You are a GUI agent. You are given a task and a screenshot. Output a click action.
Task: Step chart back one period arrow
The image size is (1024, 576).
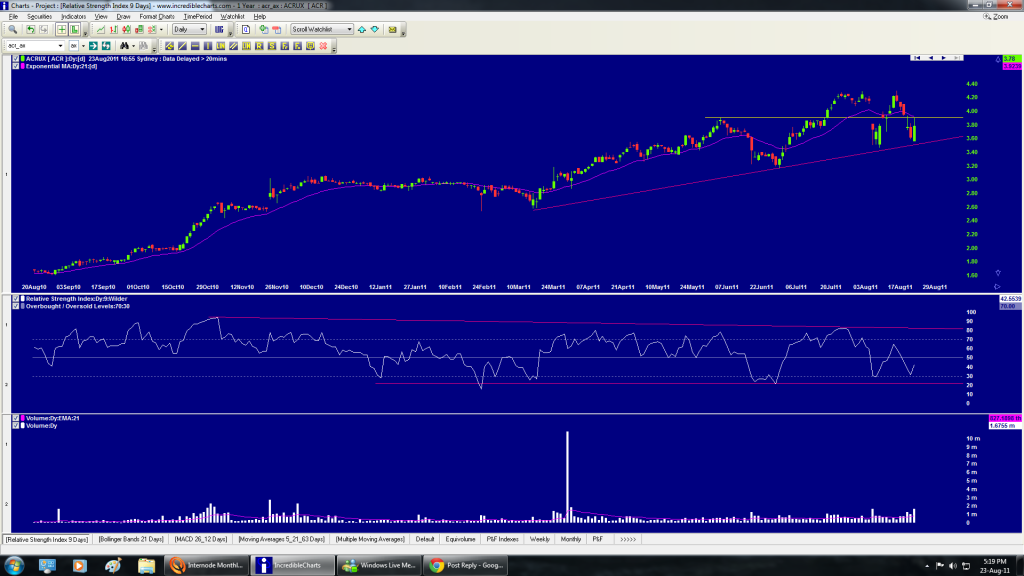click(931, 58)
